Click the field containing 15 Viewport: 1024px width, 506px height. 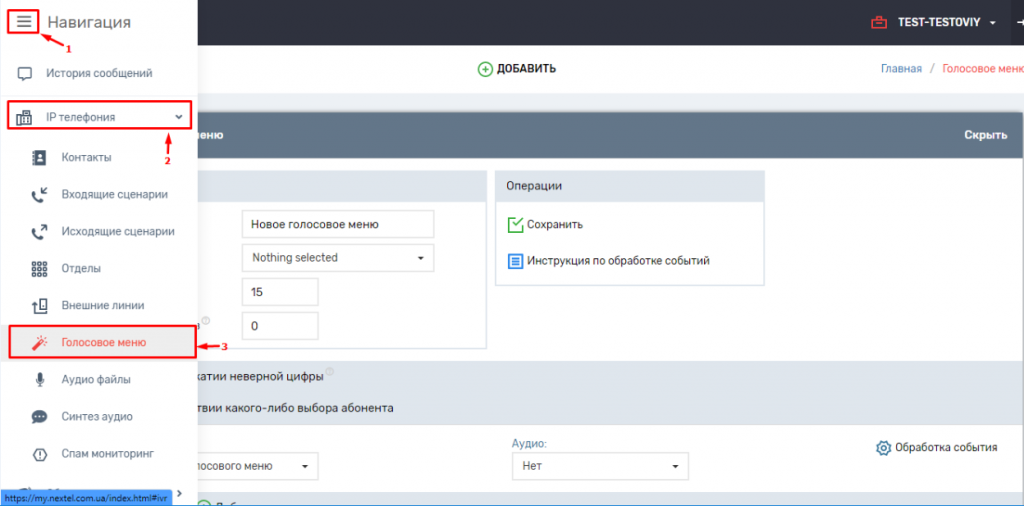pos(280,292)
